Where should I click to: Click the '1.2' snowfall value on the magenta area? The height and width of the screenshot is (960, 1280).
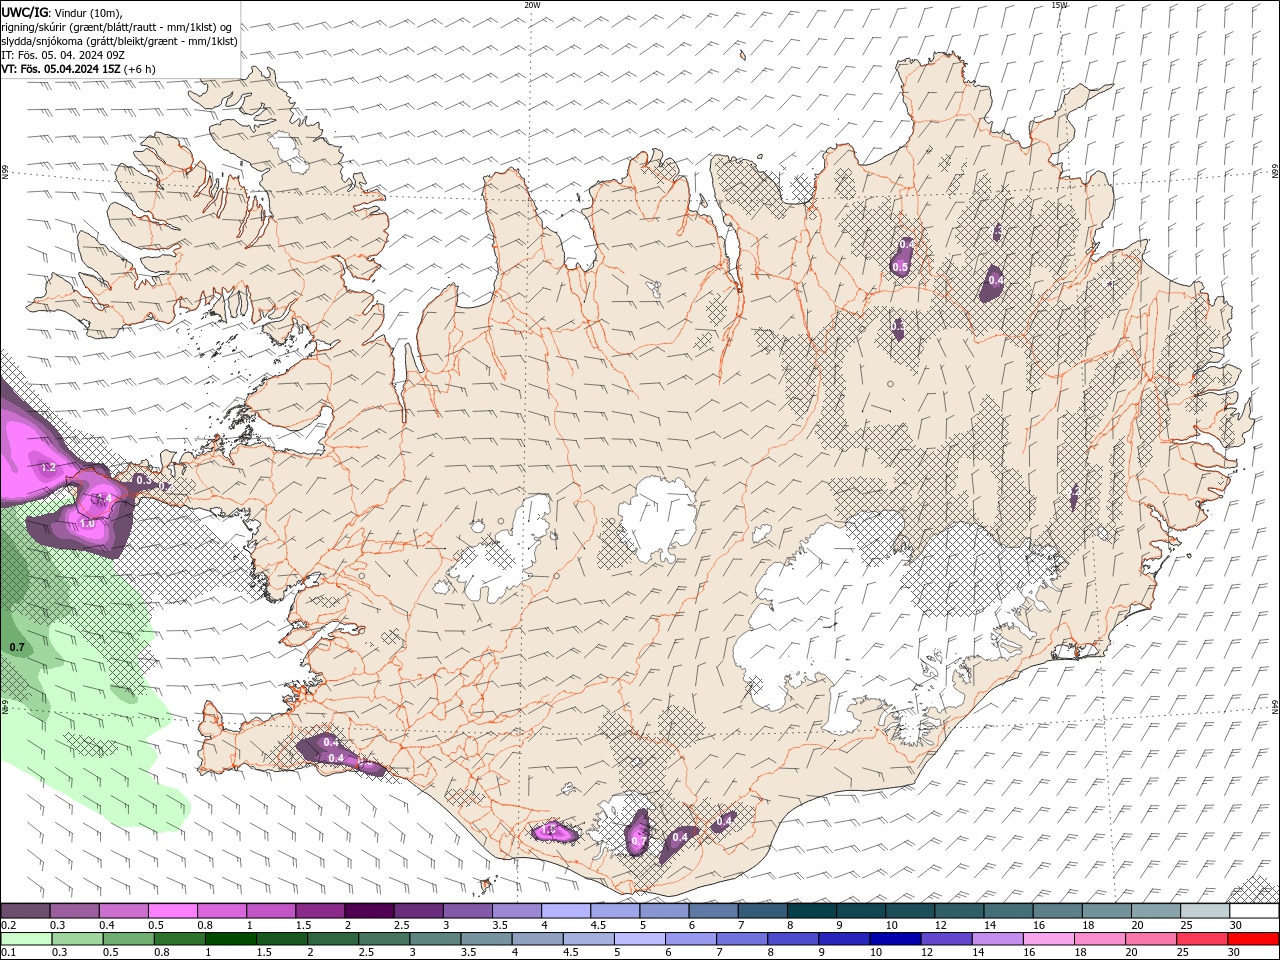pos(48,467)
